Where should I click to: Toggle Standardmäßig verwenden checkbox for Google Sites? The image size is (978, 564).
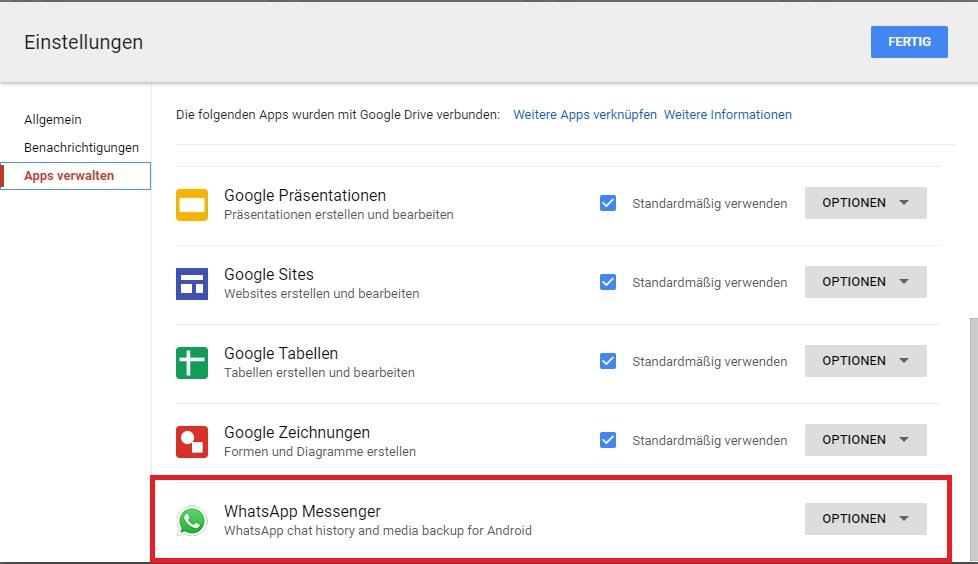pos(608,282)
